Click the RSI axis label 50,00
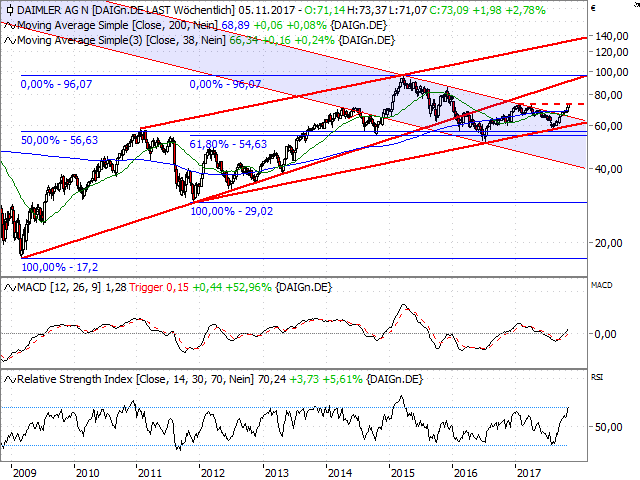Screen dimensions: 640x480 pos(609,427)
